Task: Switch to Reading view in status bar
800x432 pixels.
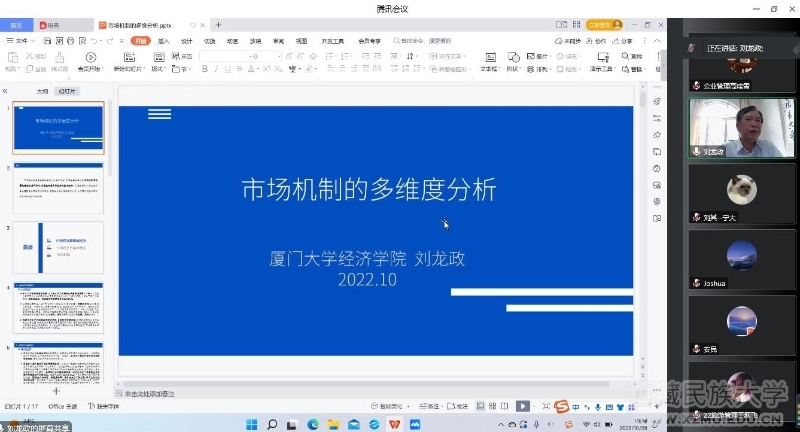Action: [505, 406]
